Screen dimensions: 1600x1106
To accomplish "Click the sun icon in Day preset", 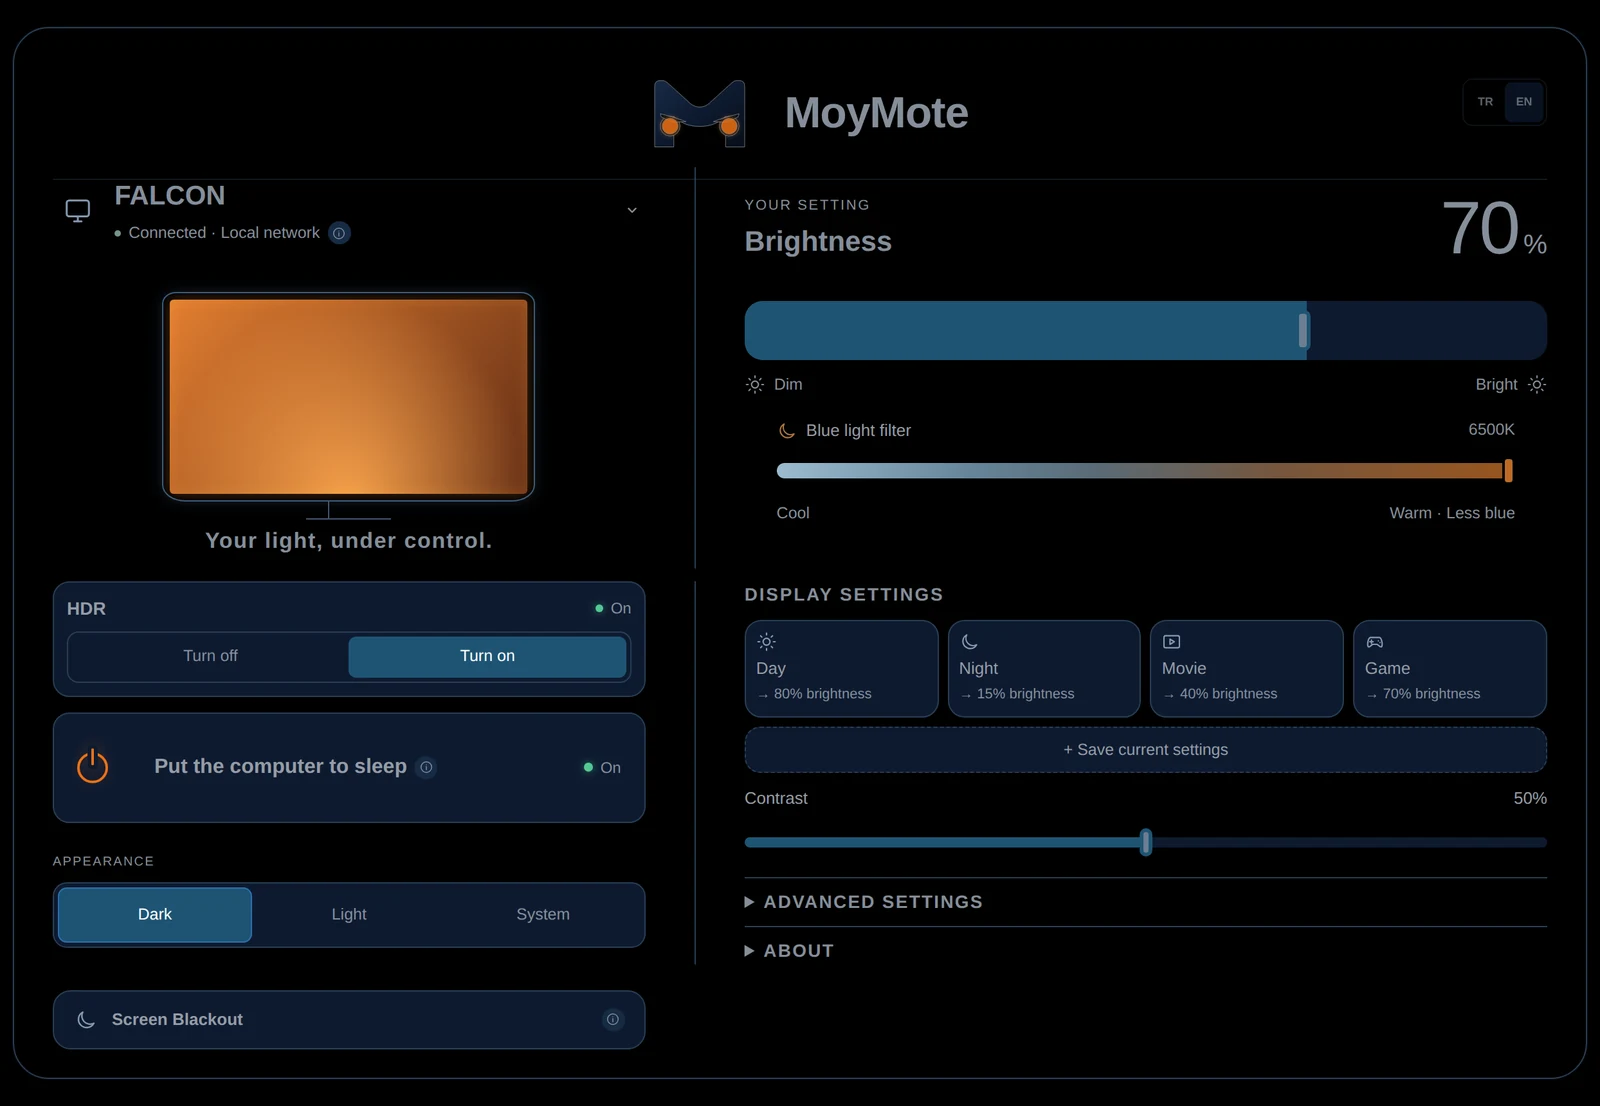I will click(x=766, y=642).
